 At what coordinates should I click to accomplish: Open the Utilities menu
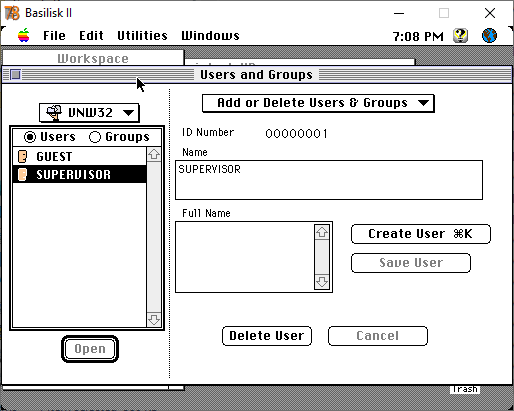pos(142,36)
